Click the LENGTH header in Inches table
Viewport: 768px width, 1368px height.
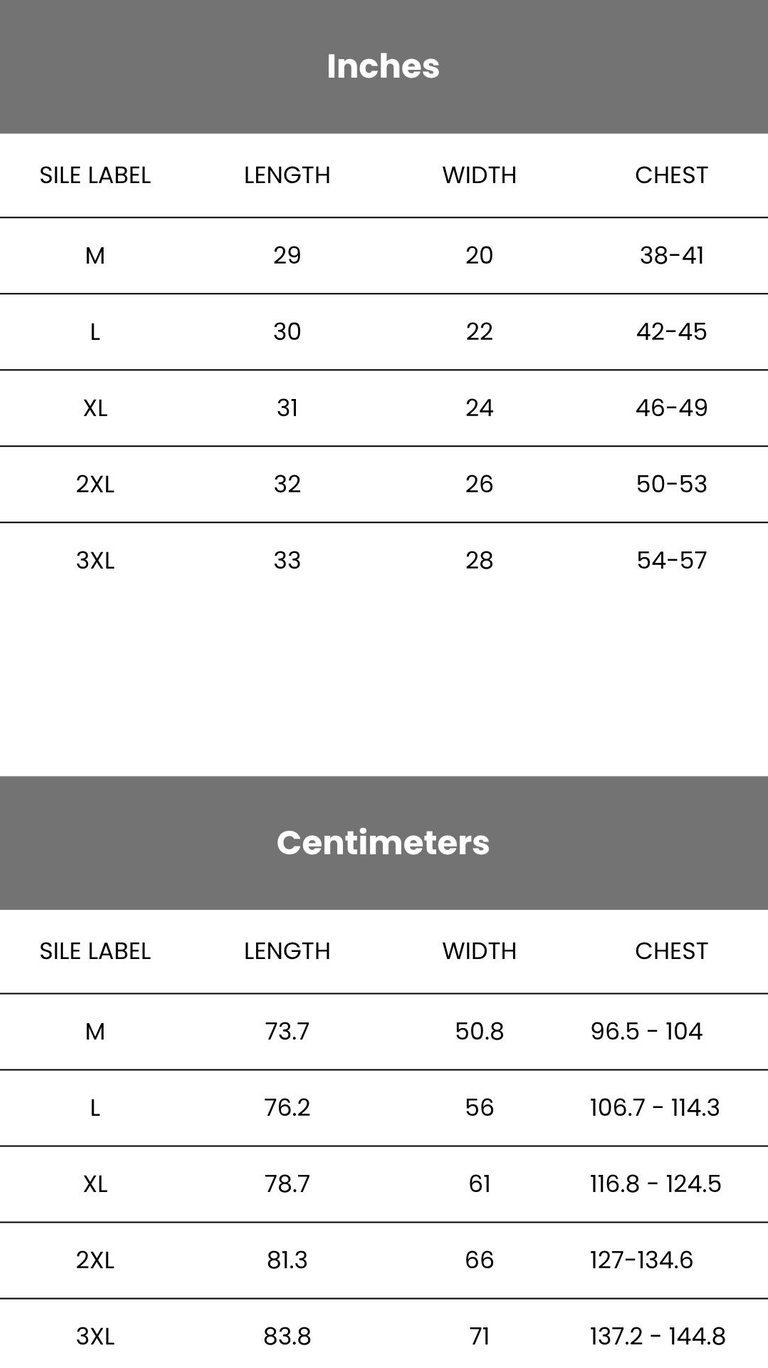287,175
